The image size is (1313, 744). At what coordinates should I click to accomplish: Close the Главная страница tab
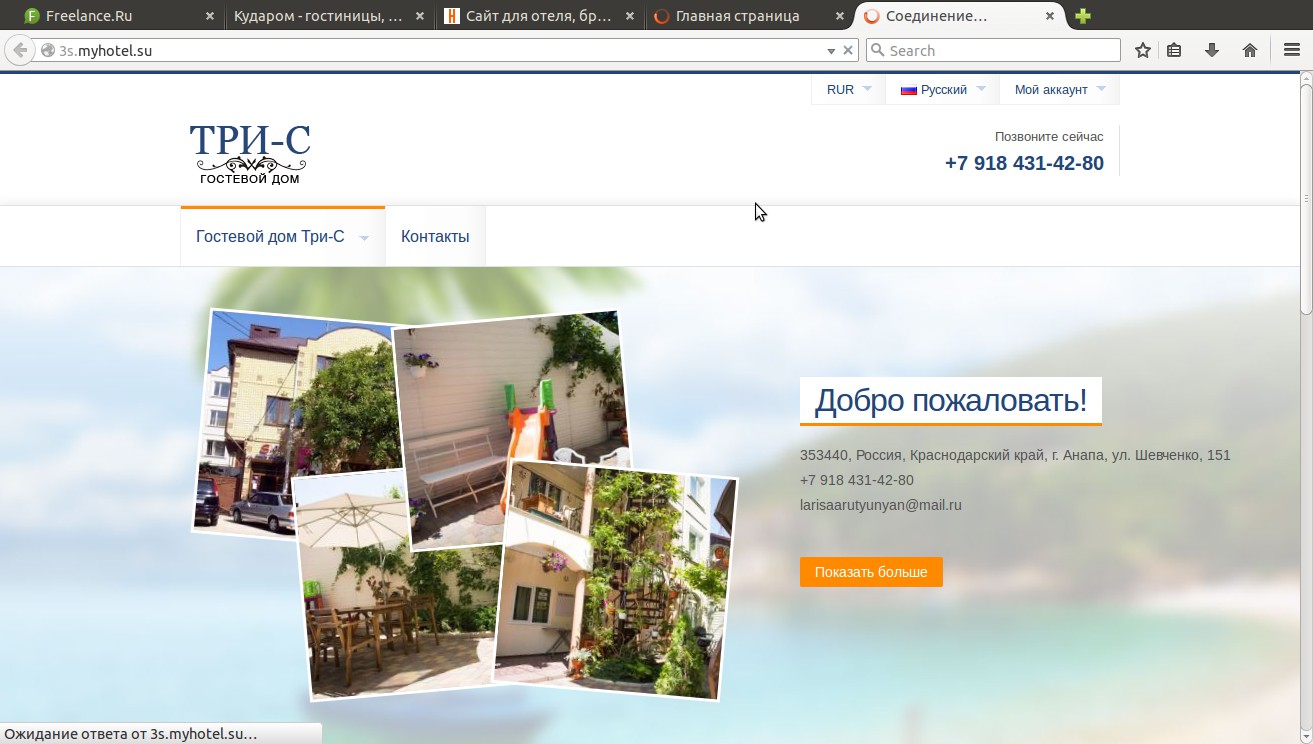click(x=838, y=16)
